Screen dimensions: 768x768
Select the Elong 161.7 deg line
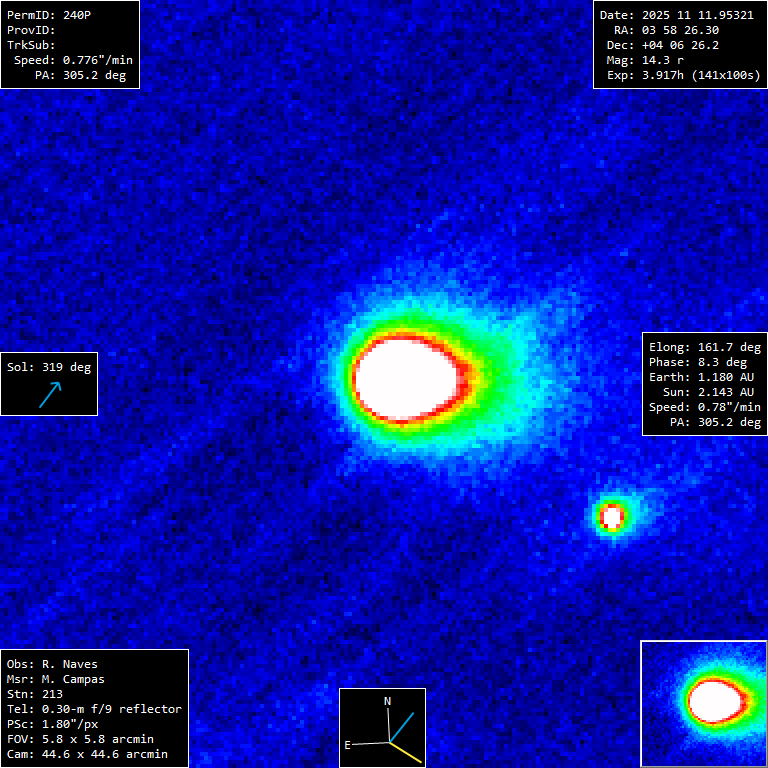coord(705,347)
